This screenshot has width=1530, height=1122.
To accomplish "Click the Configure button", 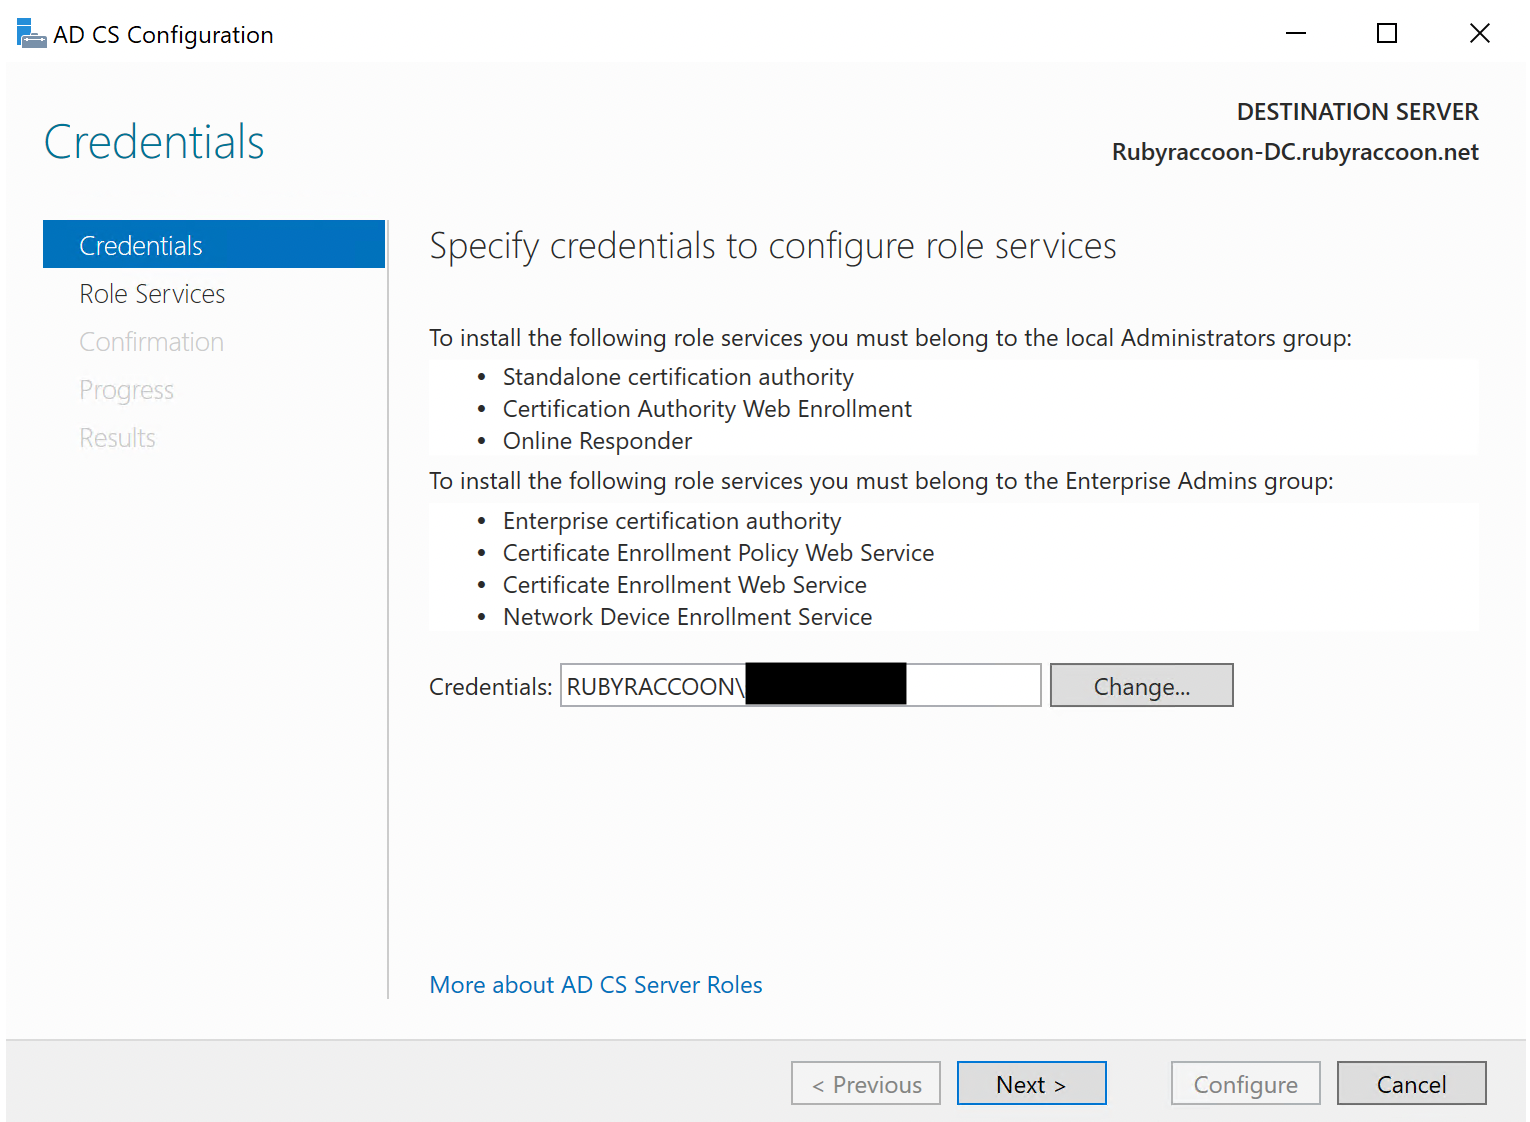I will (1245, 1083).
